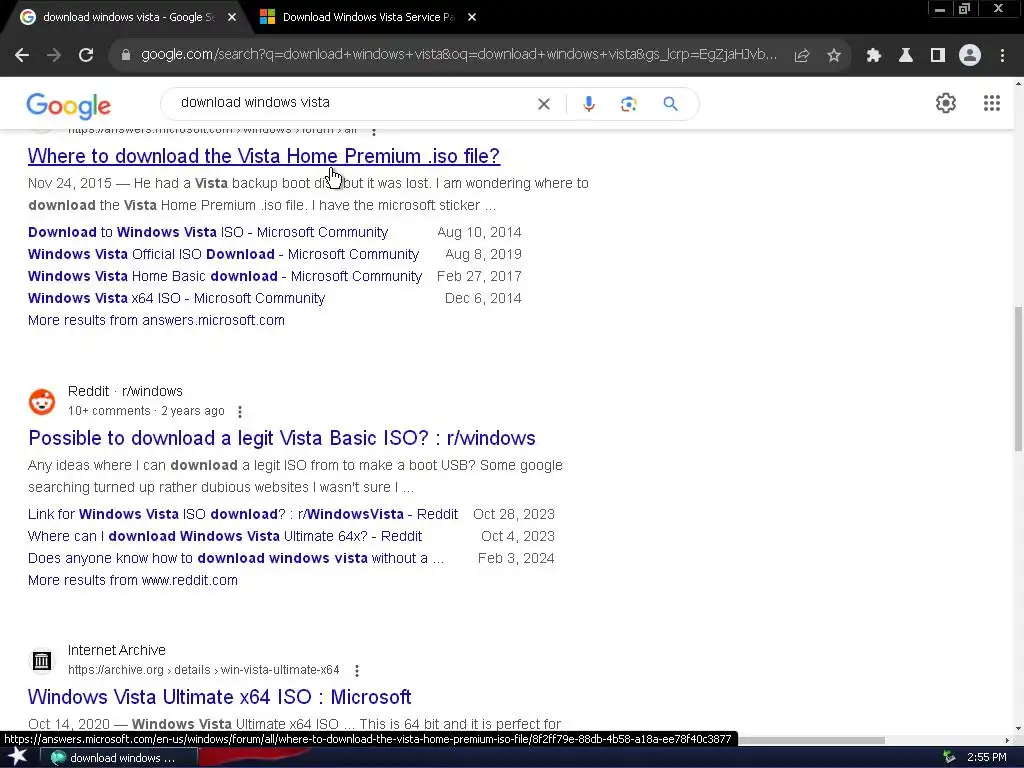Start voice search with the microphone icon

pos(588,104)
